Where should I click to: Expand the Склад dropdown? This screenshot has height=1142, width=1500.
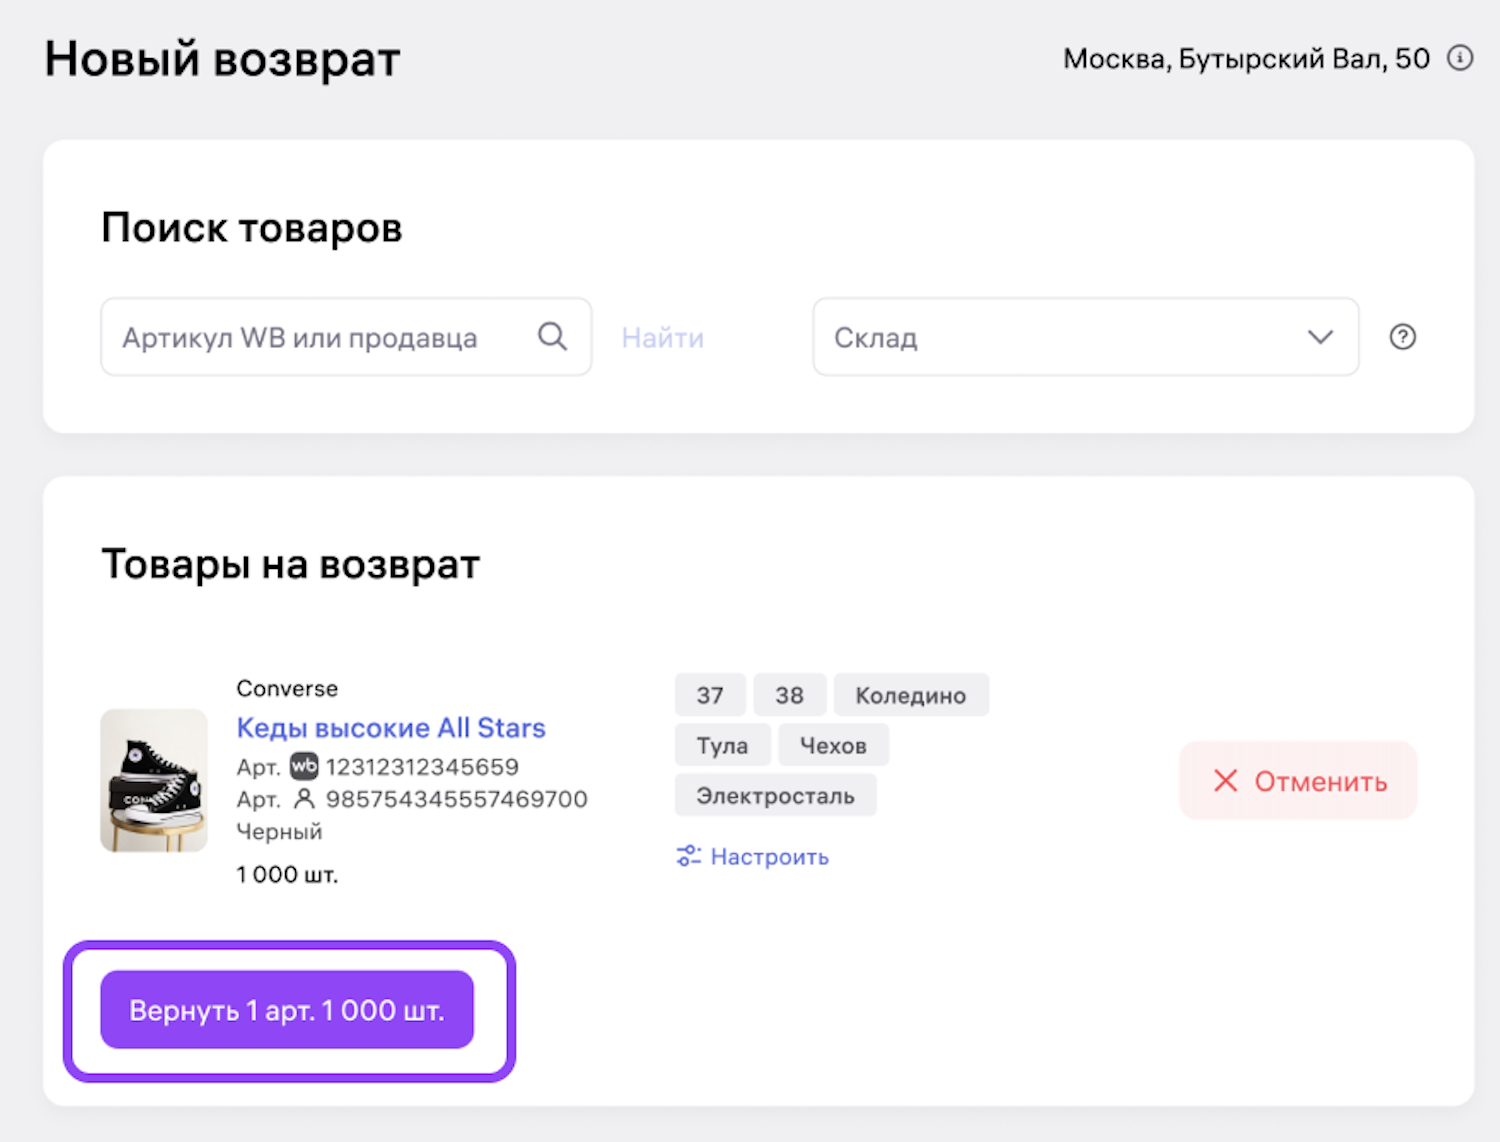(x=1085, y=338)
